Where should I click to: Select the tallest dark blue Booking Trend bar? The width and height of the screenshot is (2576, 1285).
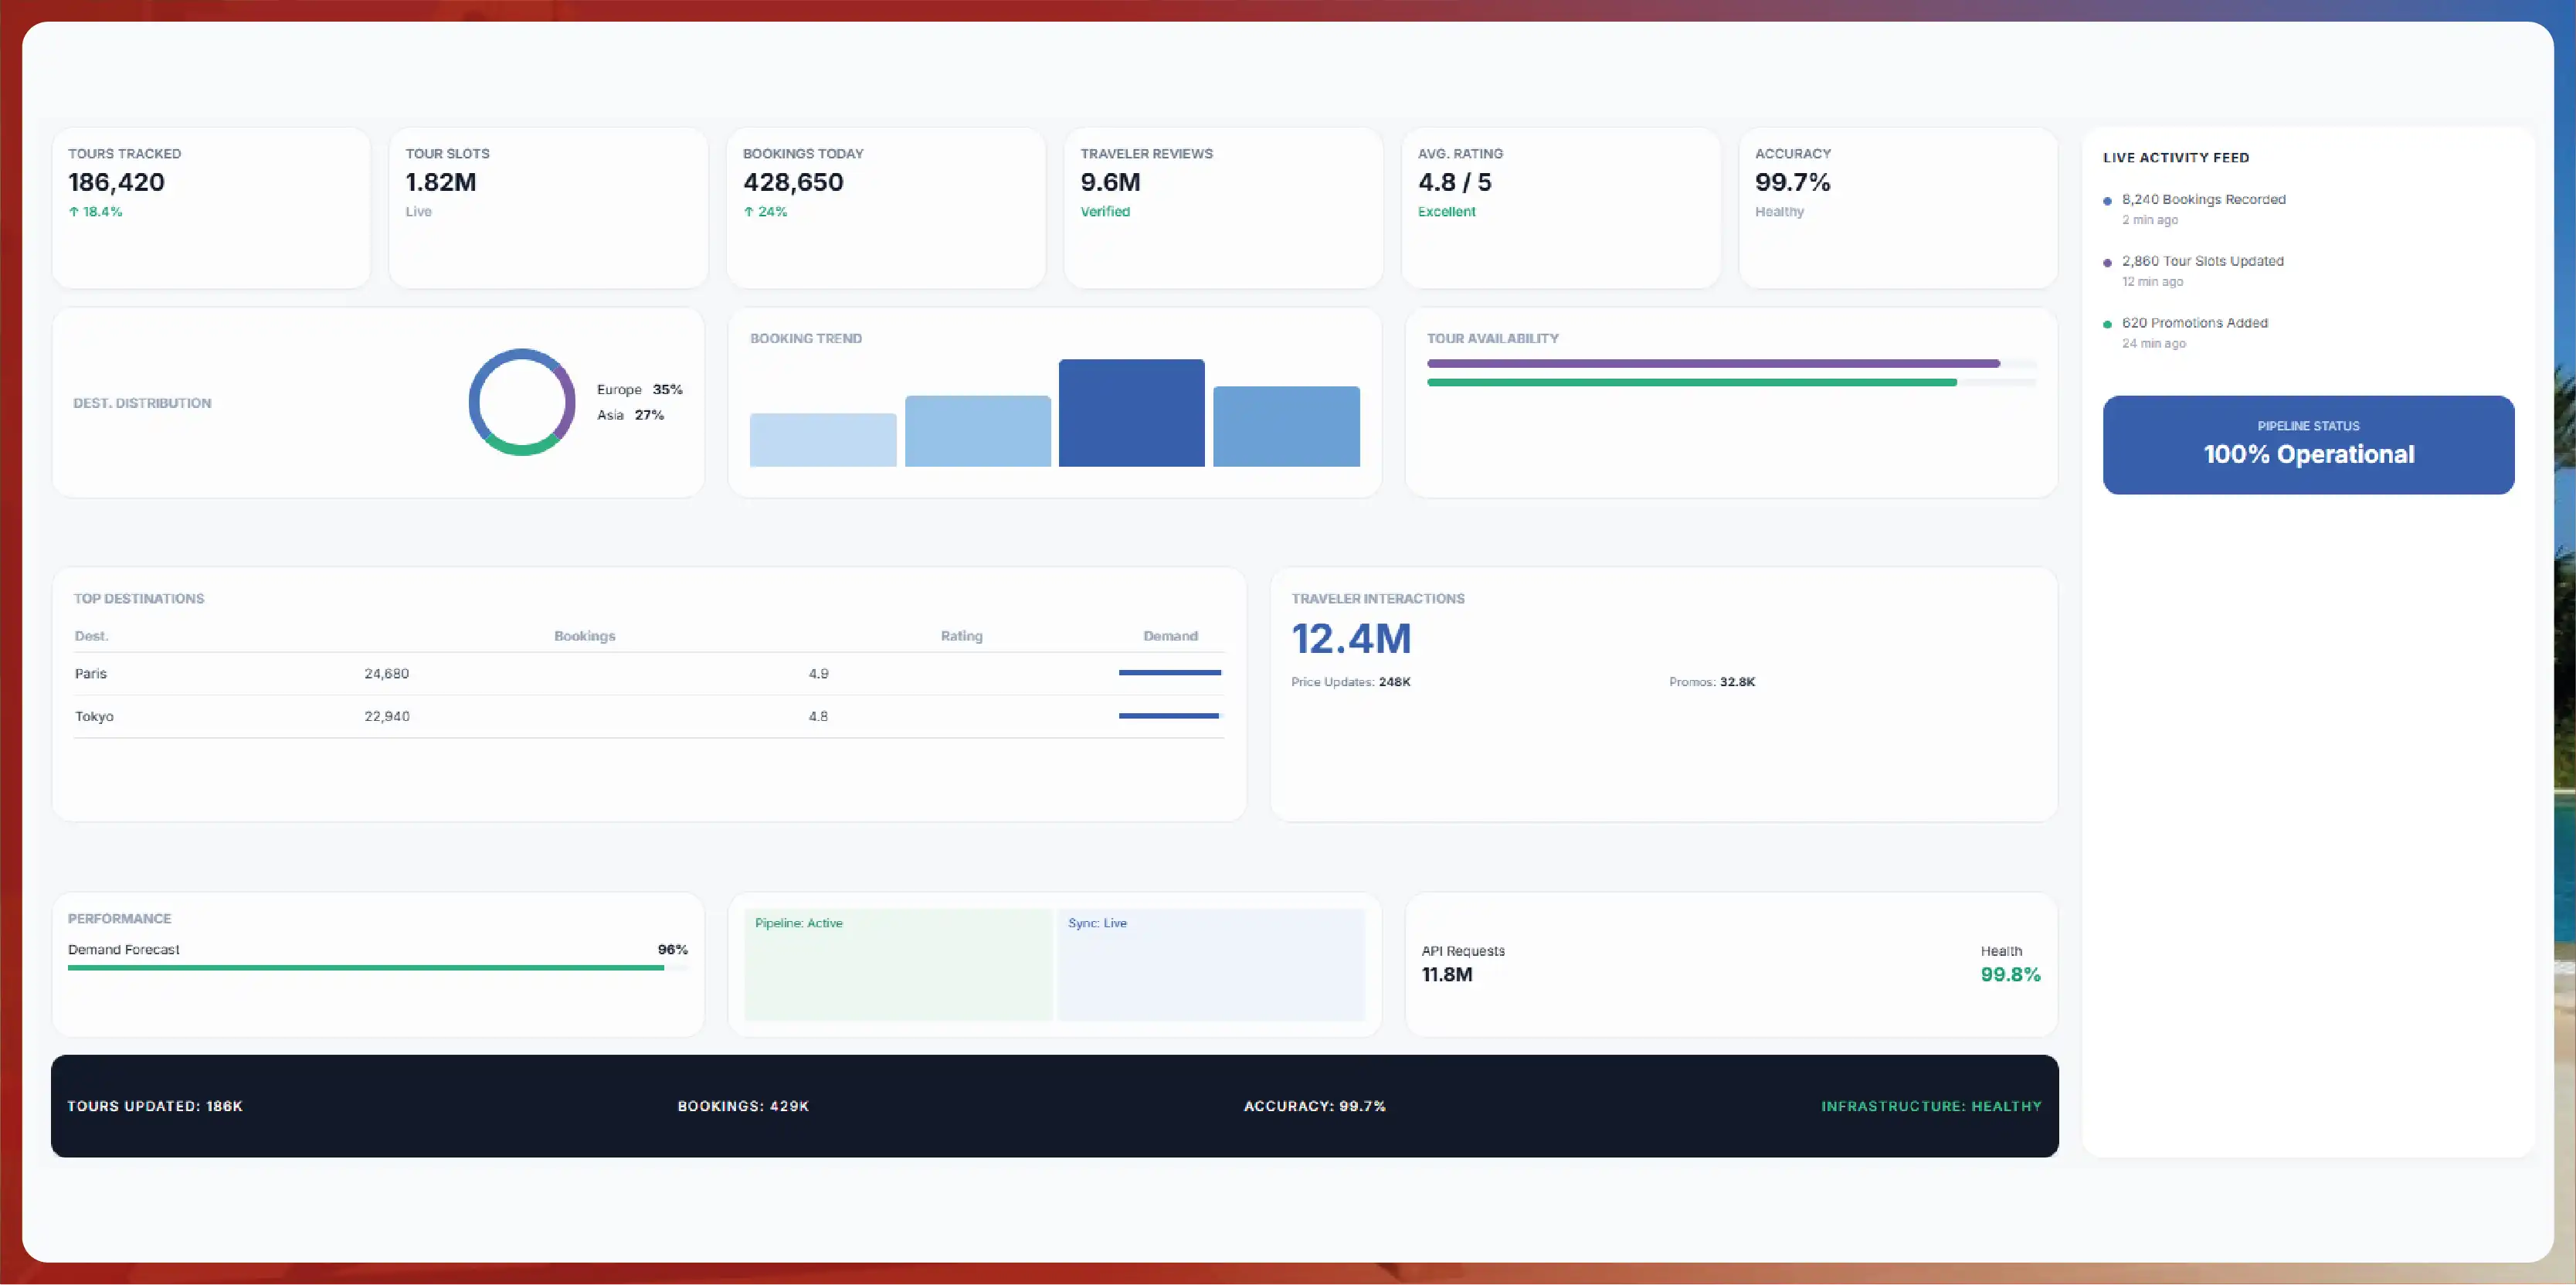(1131, 413)
